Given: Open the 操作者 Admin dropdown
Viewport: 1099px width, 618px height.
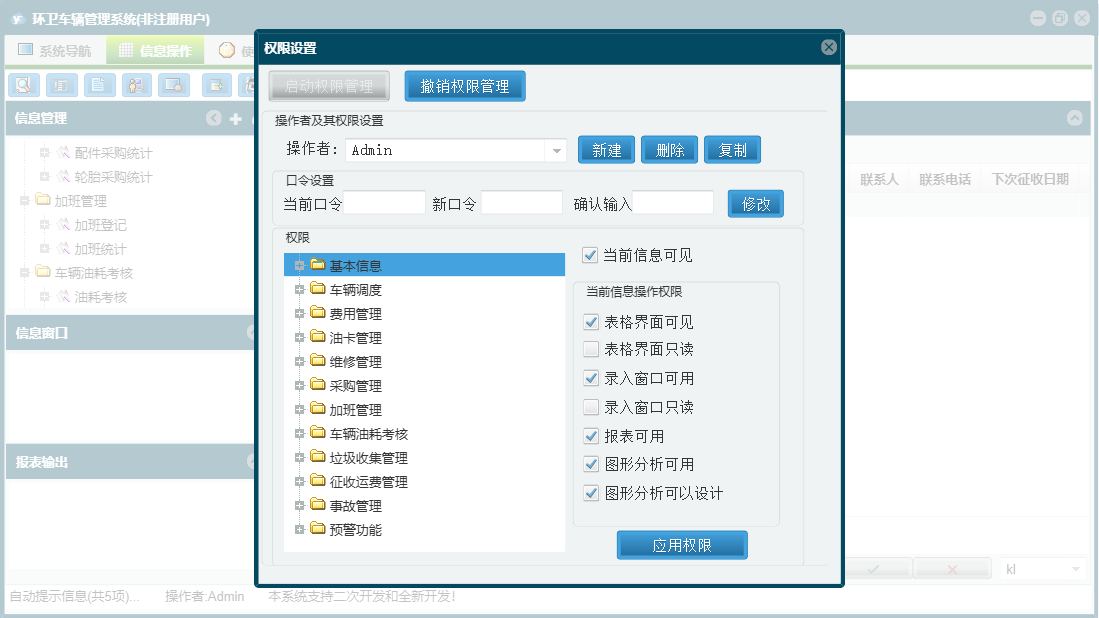Looking at the screenshot, I should click(x=556, y=151).
